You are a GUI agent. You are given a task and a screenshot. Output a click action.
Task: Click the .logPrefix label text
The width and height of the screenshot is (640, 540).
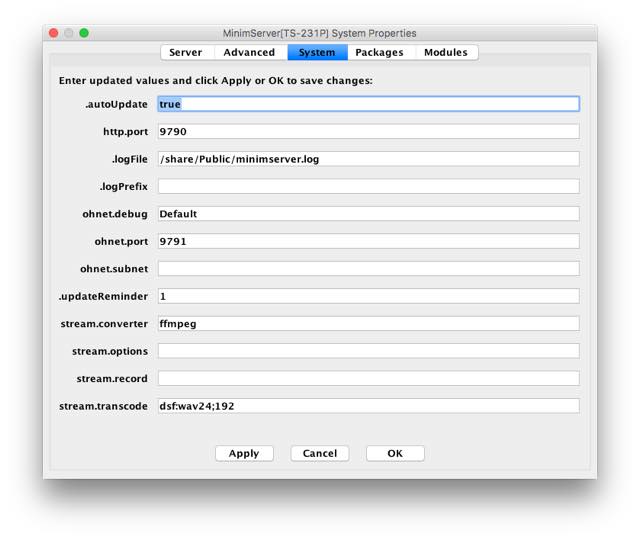point(124,187)
